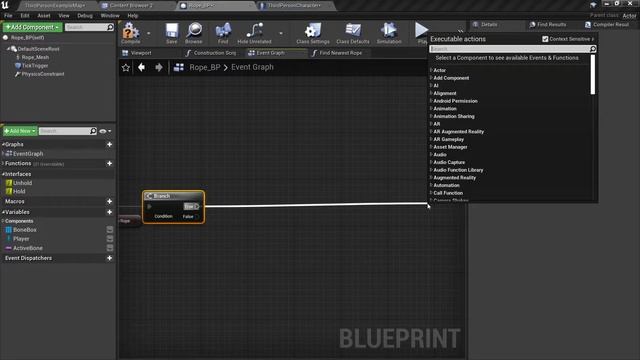Toggle Player variable visibility
The height and width of the screenshot is (360, 640).
[x=110, y=239]
